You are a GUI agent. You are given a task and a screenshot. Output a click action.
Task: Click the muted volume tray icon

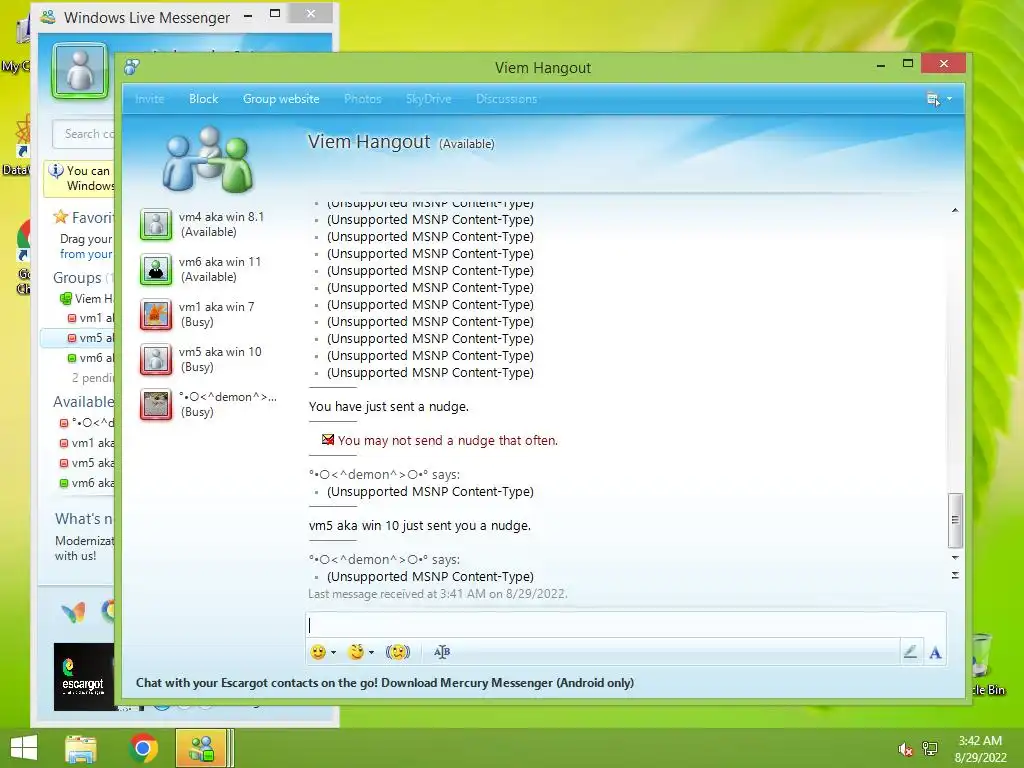(x=905, y=749)
